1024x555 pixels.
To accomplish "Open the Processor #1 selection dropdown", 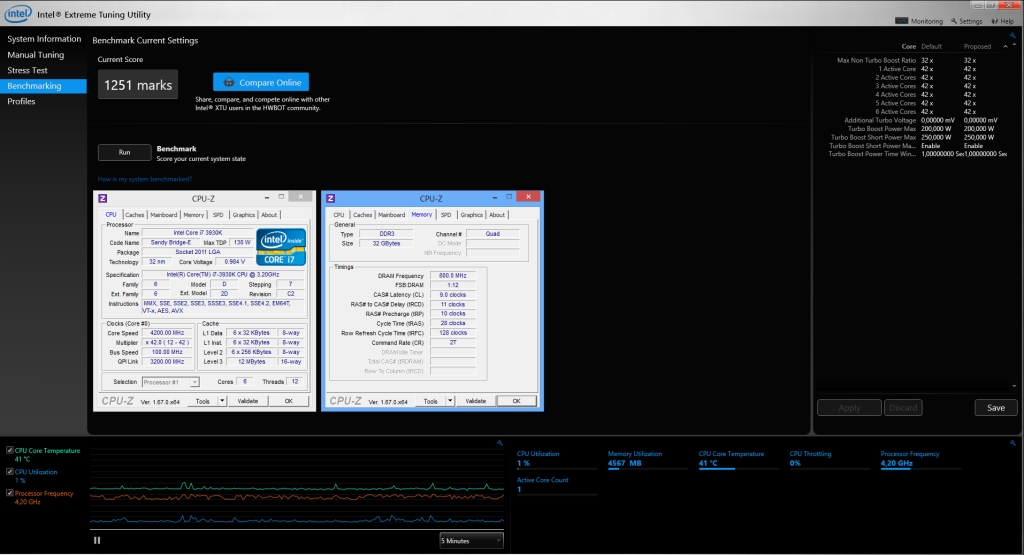I will 170,382.
